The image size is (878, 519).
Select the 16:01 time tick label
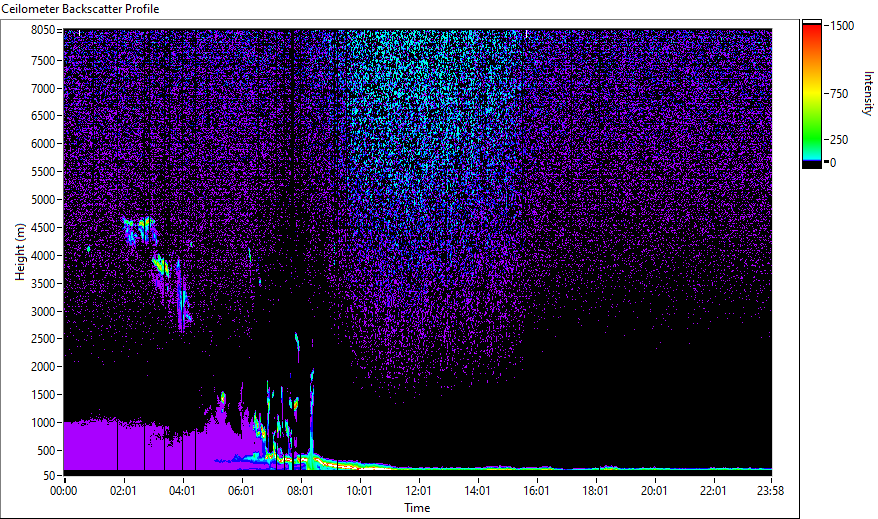click(x=536, y=491)
